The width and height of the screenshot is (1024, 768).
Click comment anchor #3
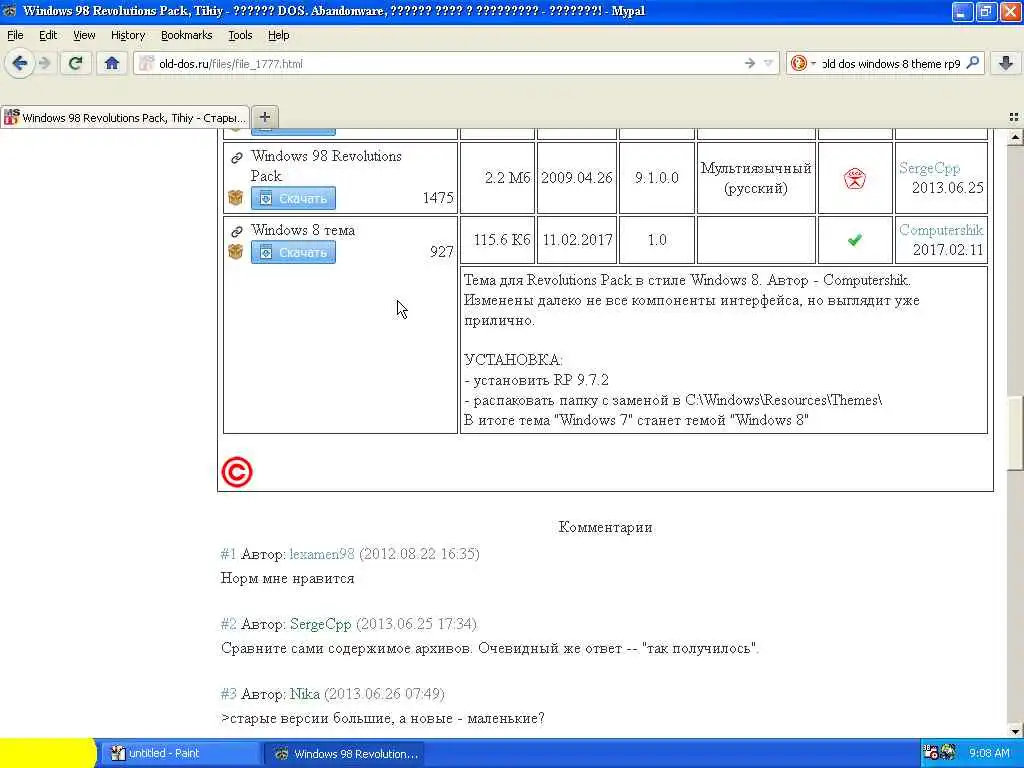(228, 694)
